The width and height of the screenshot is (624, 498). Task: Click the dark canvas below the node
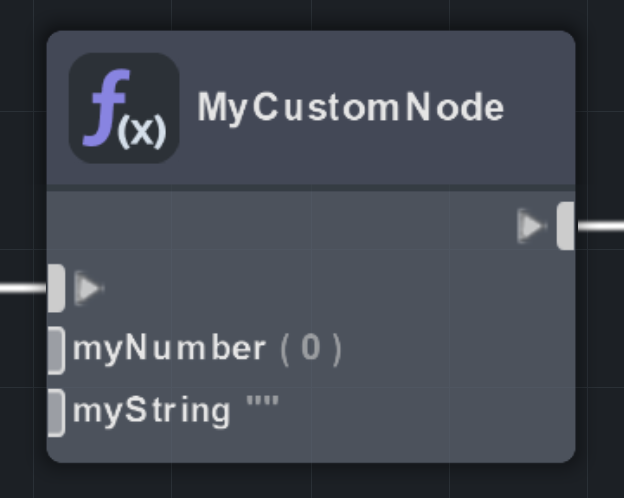click(x=310, y=481)
